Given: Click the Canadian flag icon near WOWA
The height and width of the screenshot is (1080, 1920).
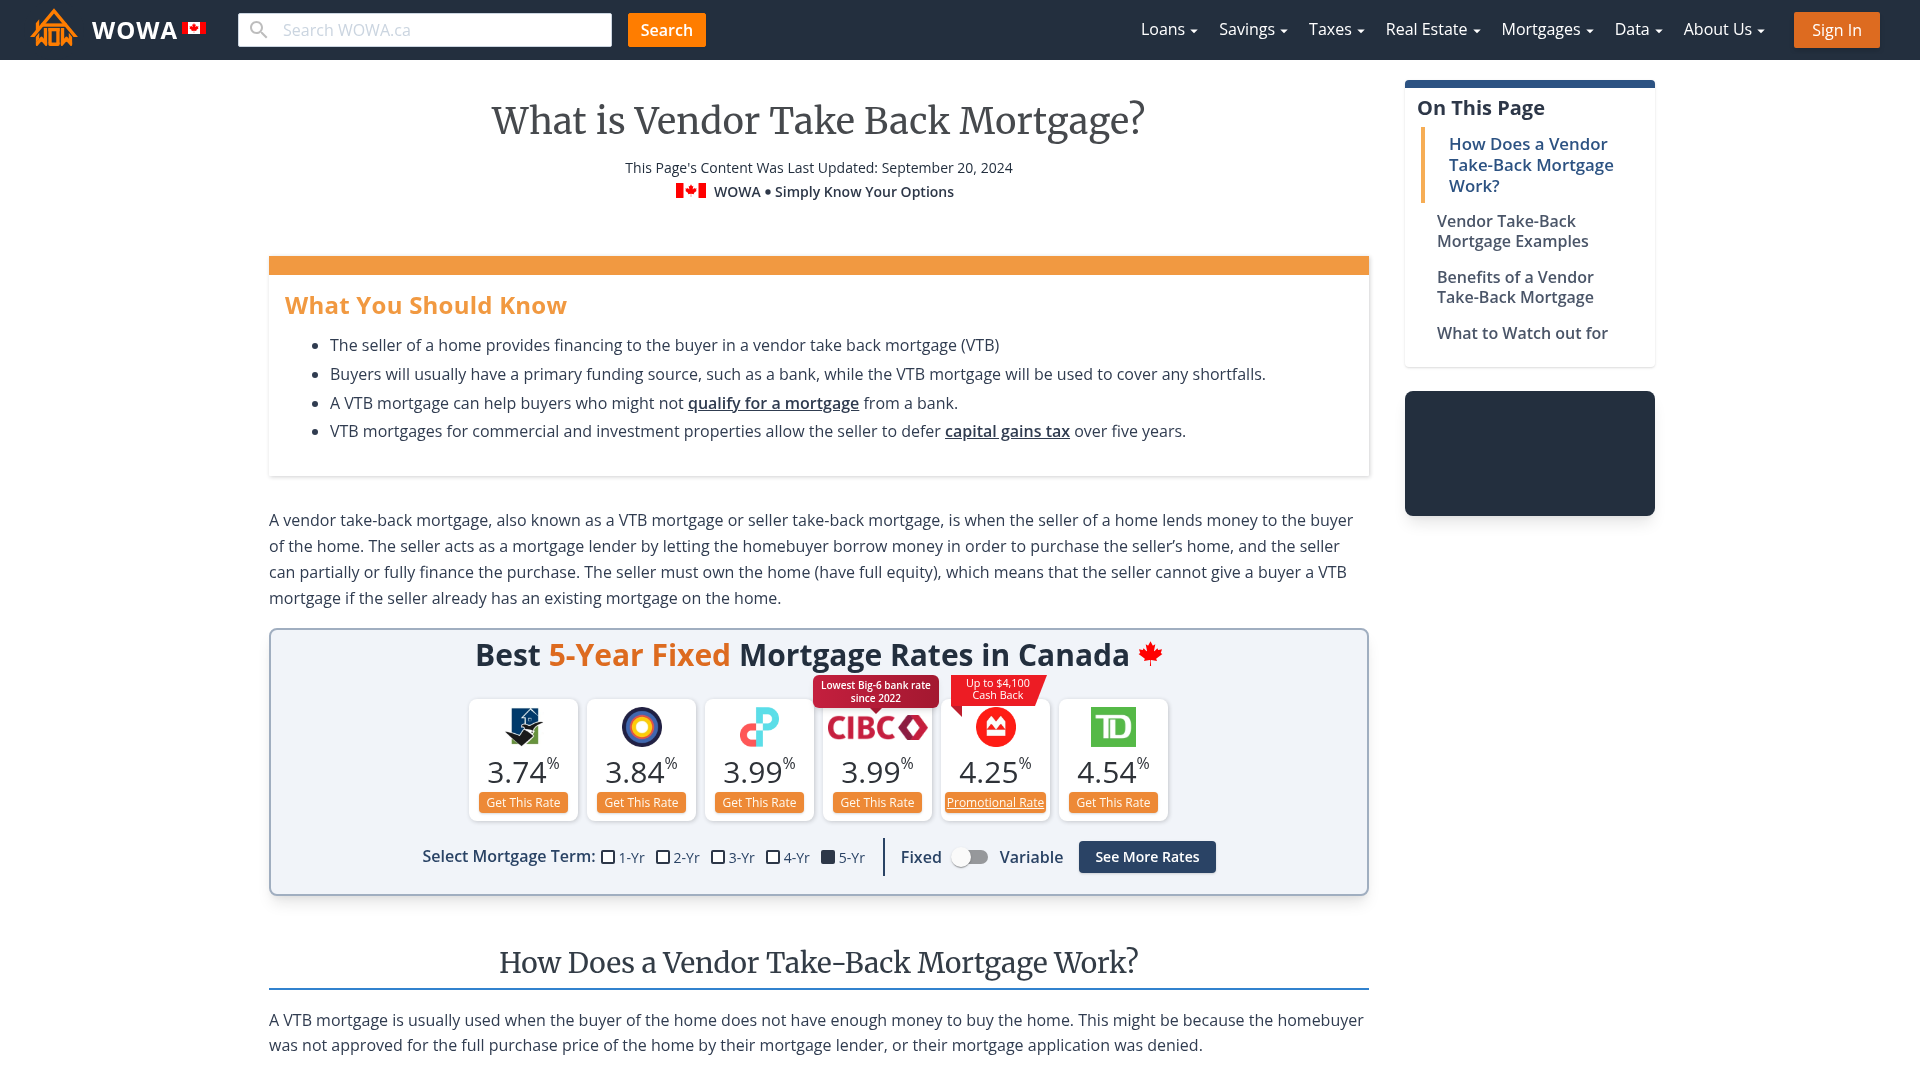Looking at the screenshot, I should pyautogui.click(x=193, y=29).
